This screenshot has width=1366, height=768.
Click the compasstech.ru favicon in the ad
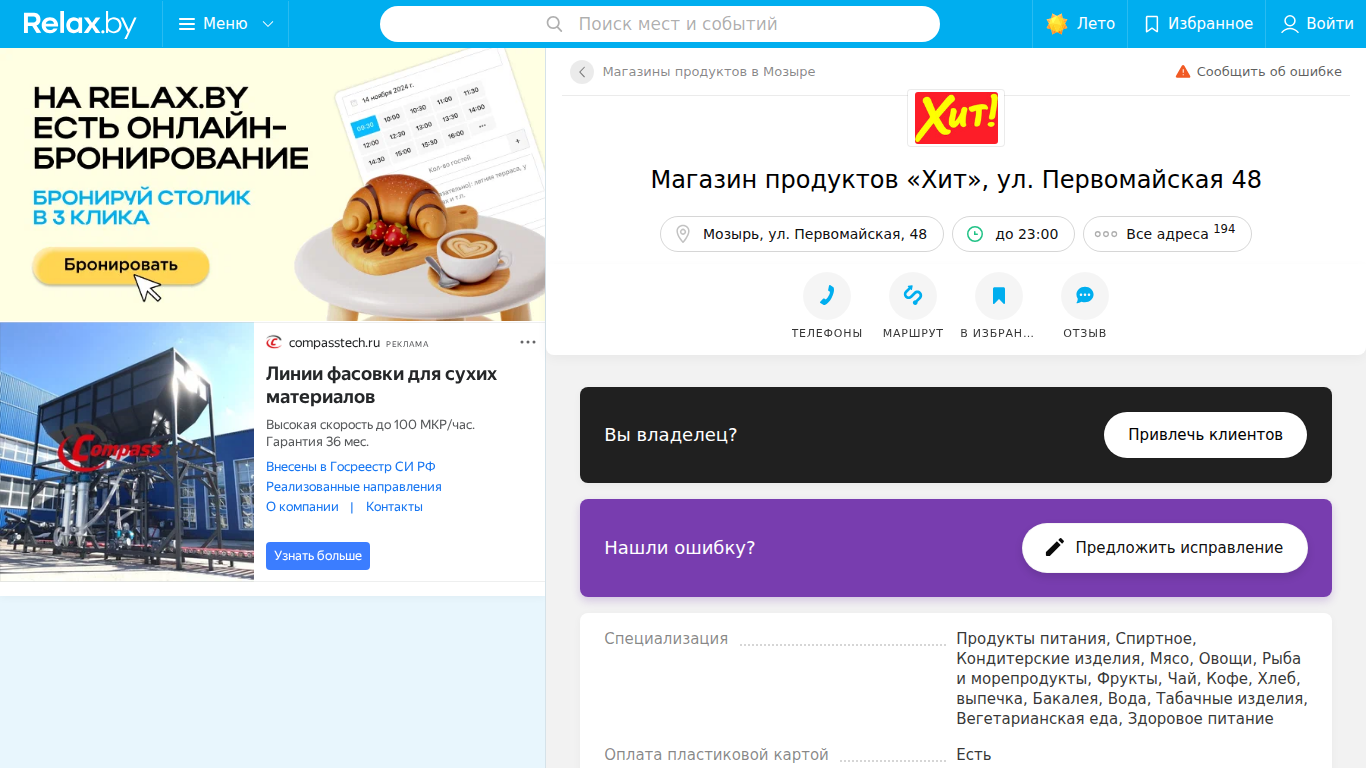click(x=274, y=343)
